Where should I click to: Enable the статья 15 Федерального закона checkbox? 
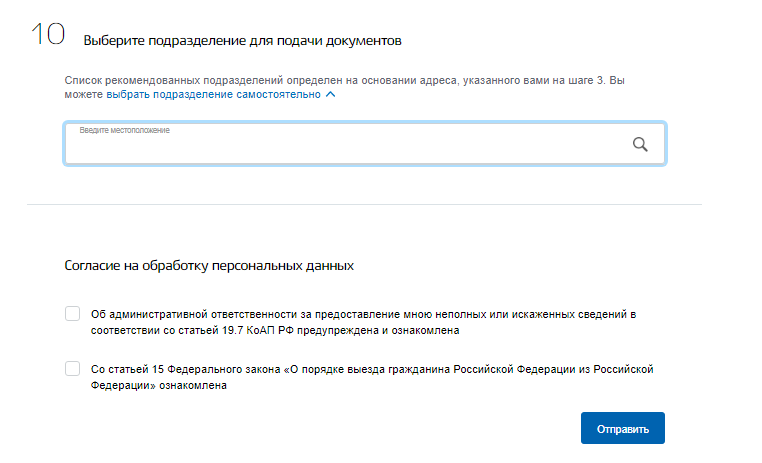72,368
